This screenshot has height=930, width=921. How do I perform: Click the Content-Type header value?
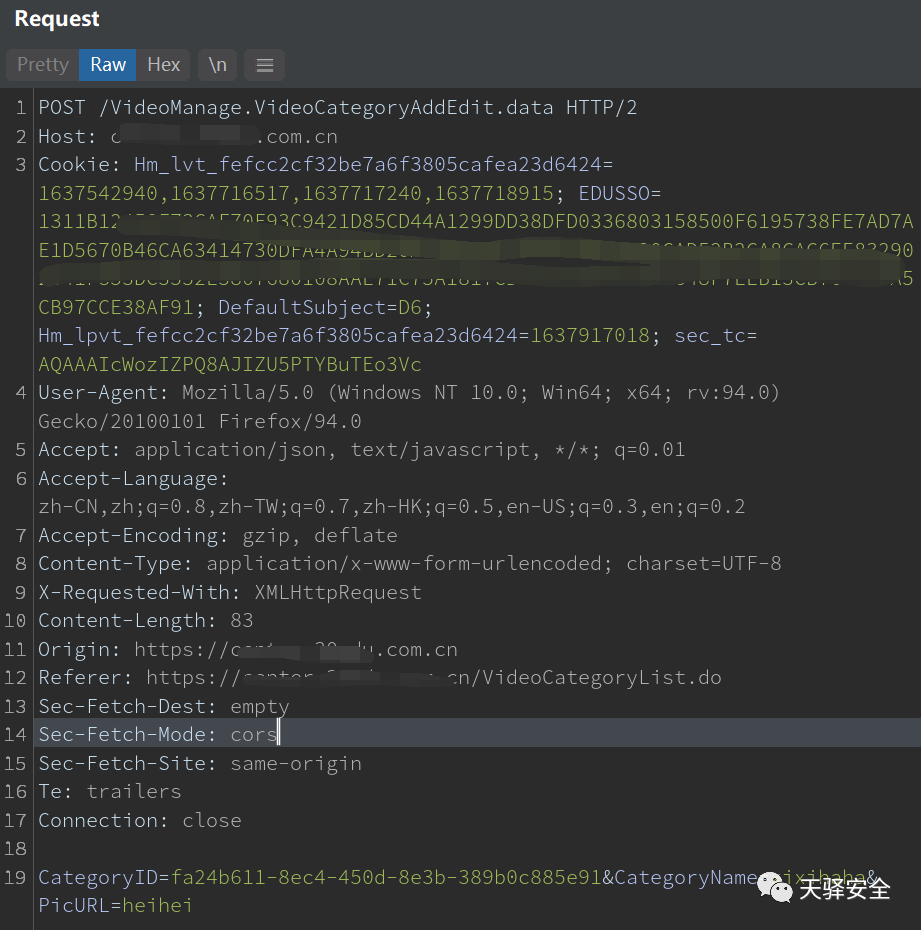pos(493,564)
